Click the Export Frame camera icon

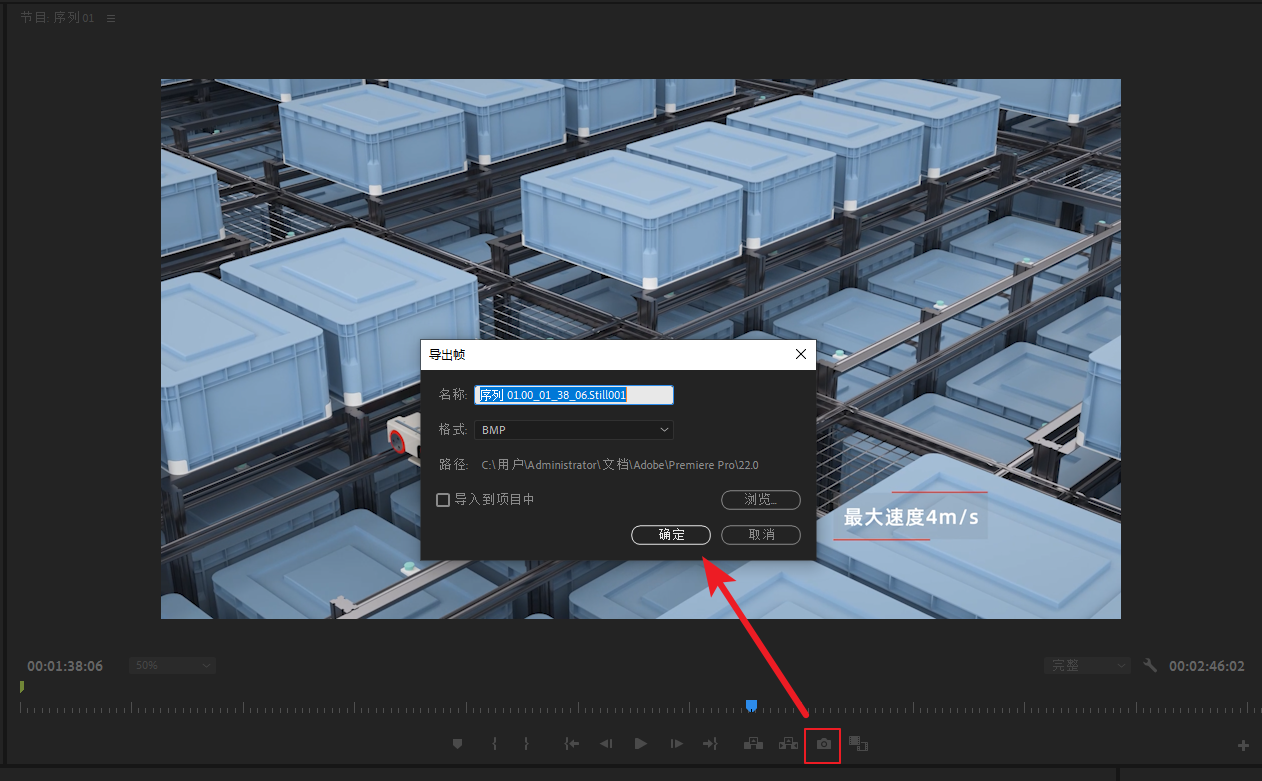coord(823,744)
